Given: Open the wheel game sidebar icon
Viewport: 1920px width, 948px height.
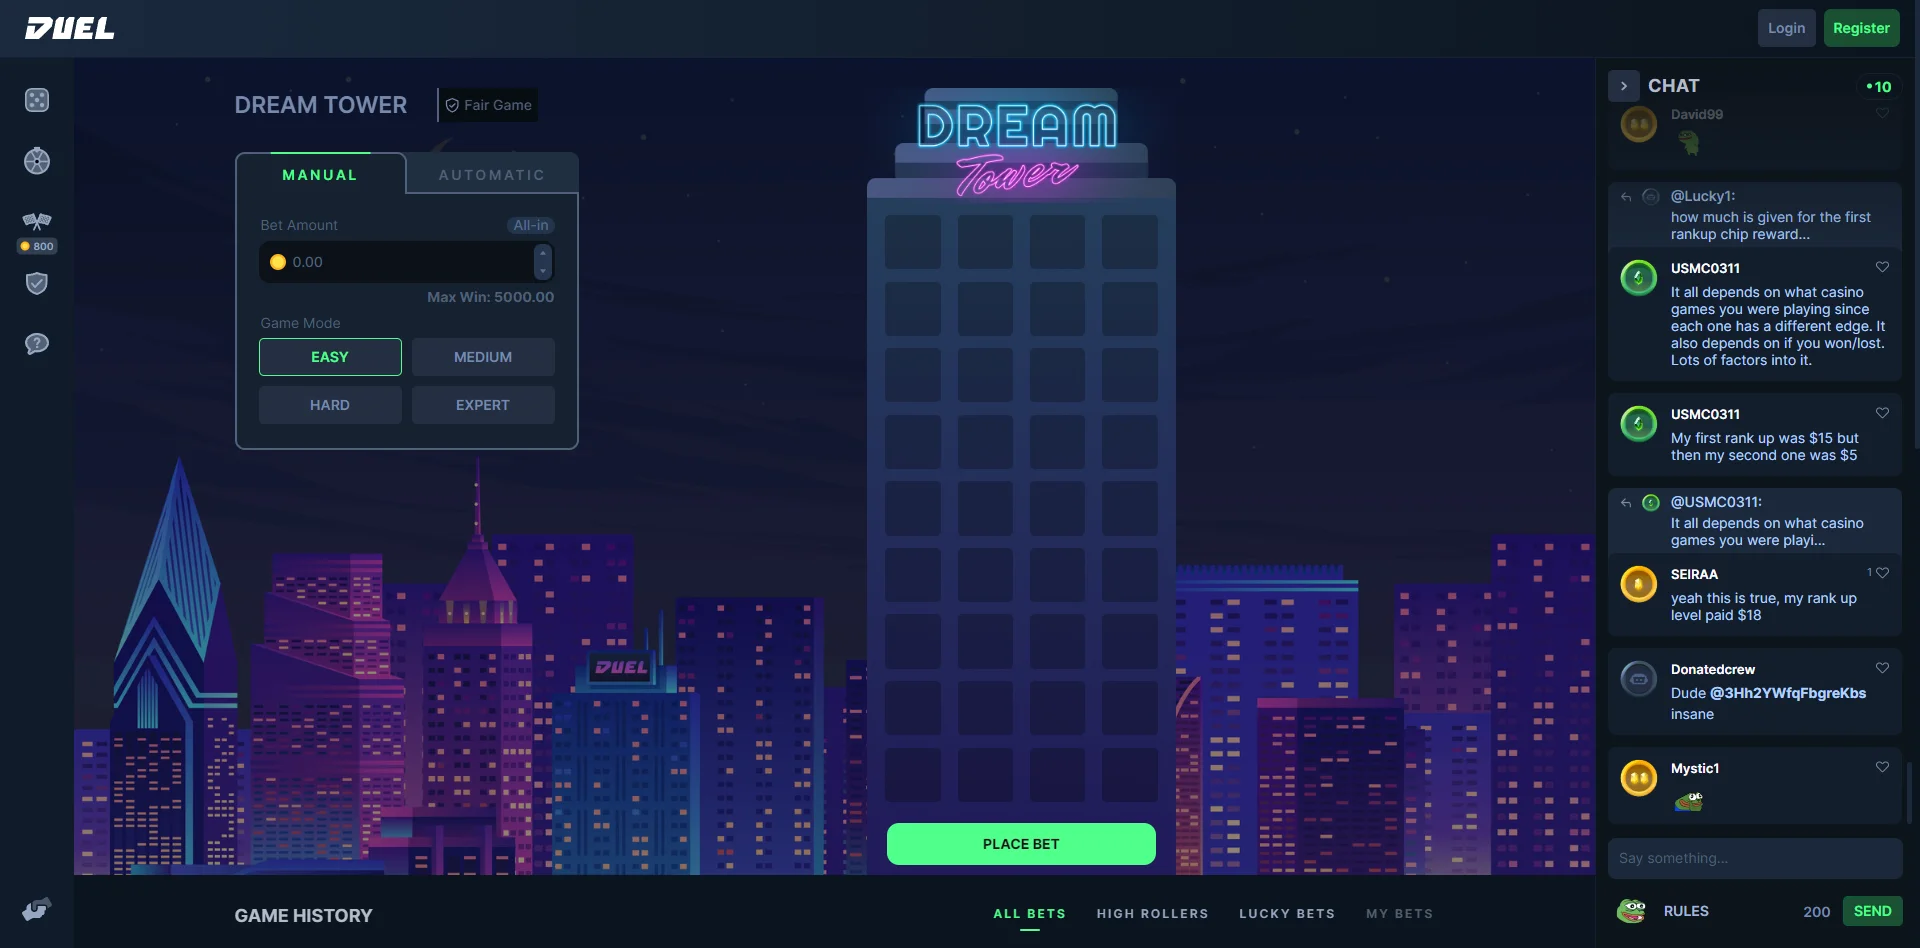Looking at the screenshot, I should (37, 161).
